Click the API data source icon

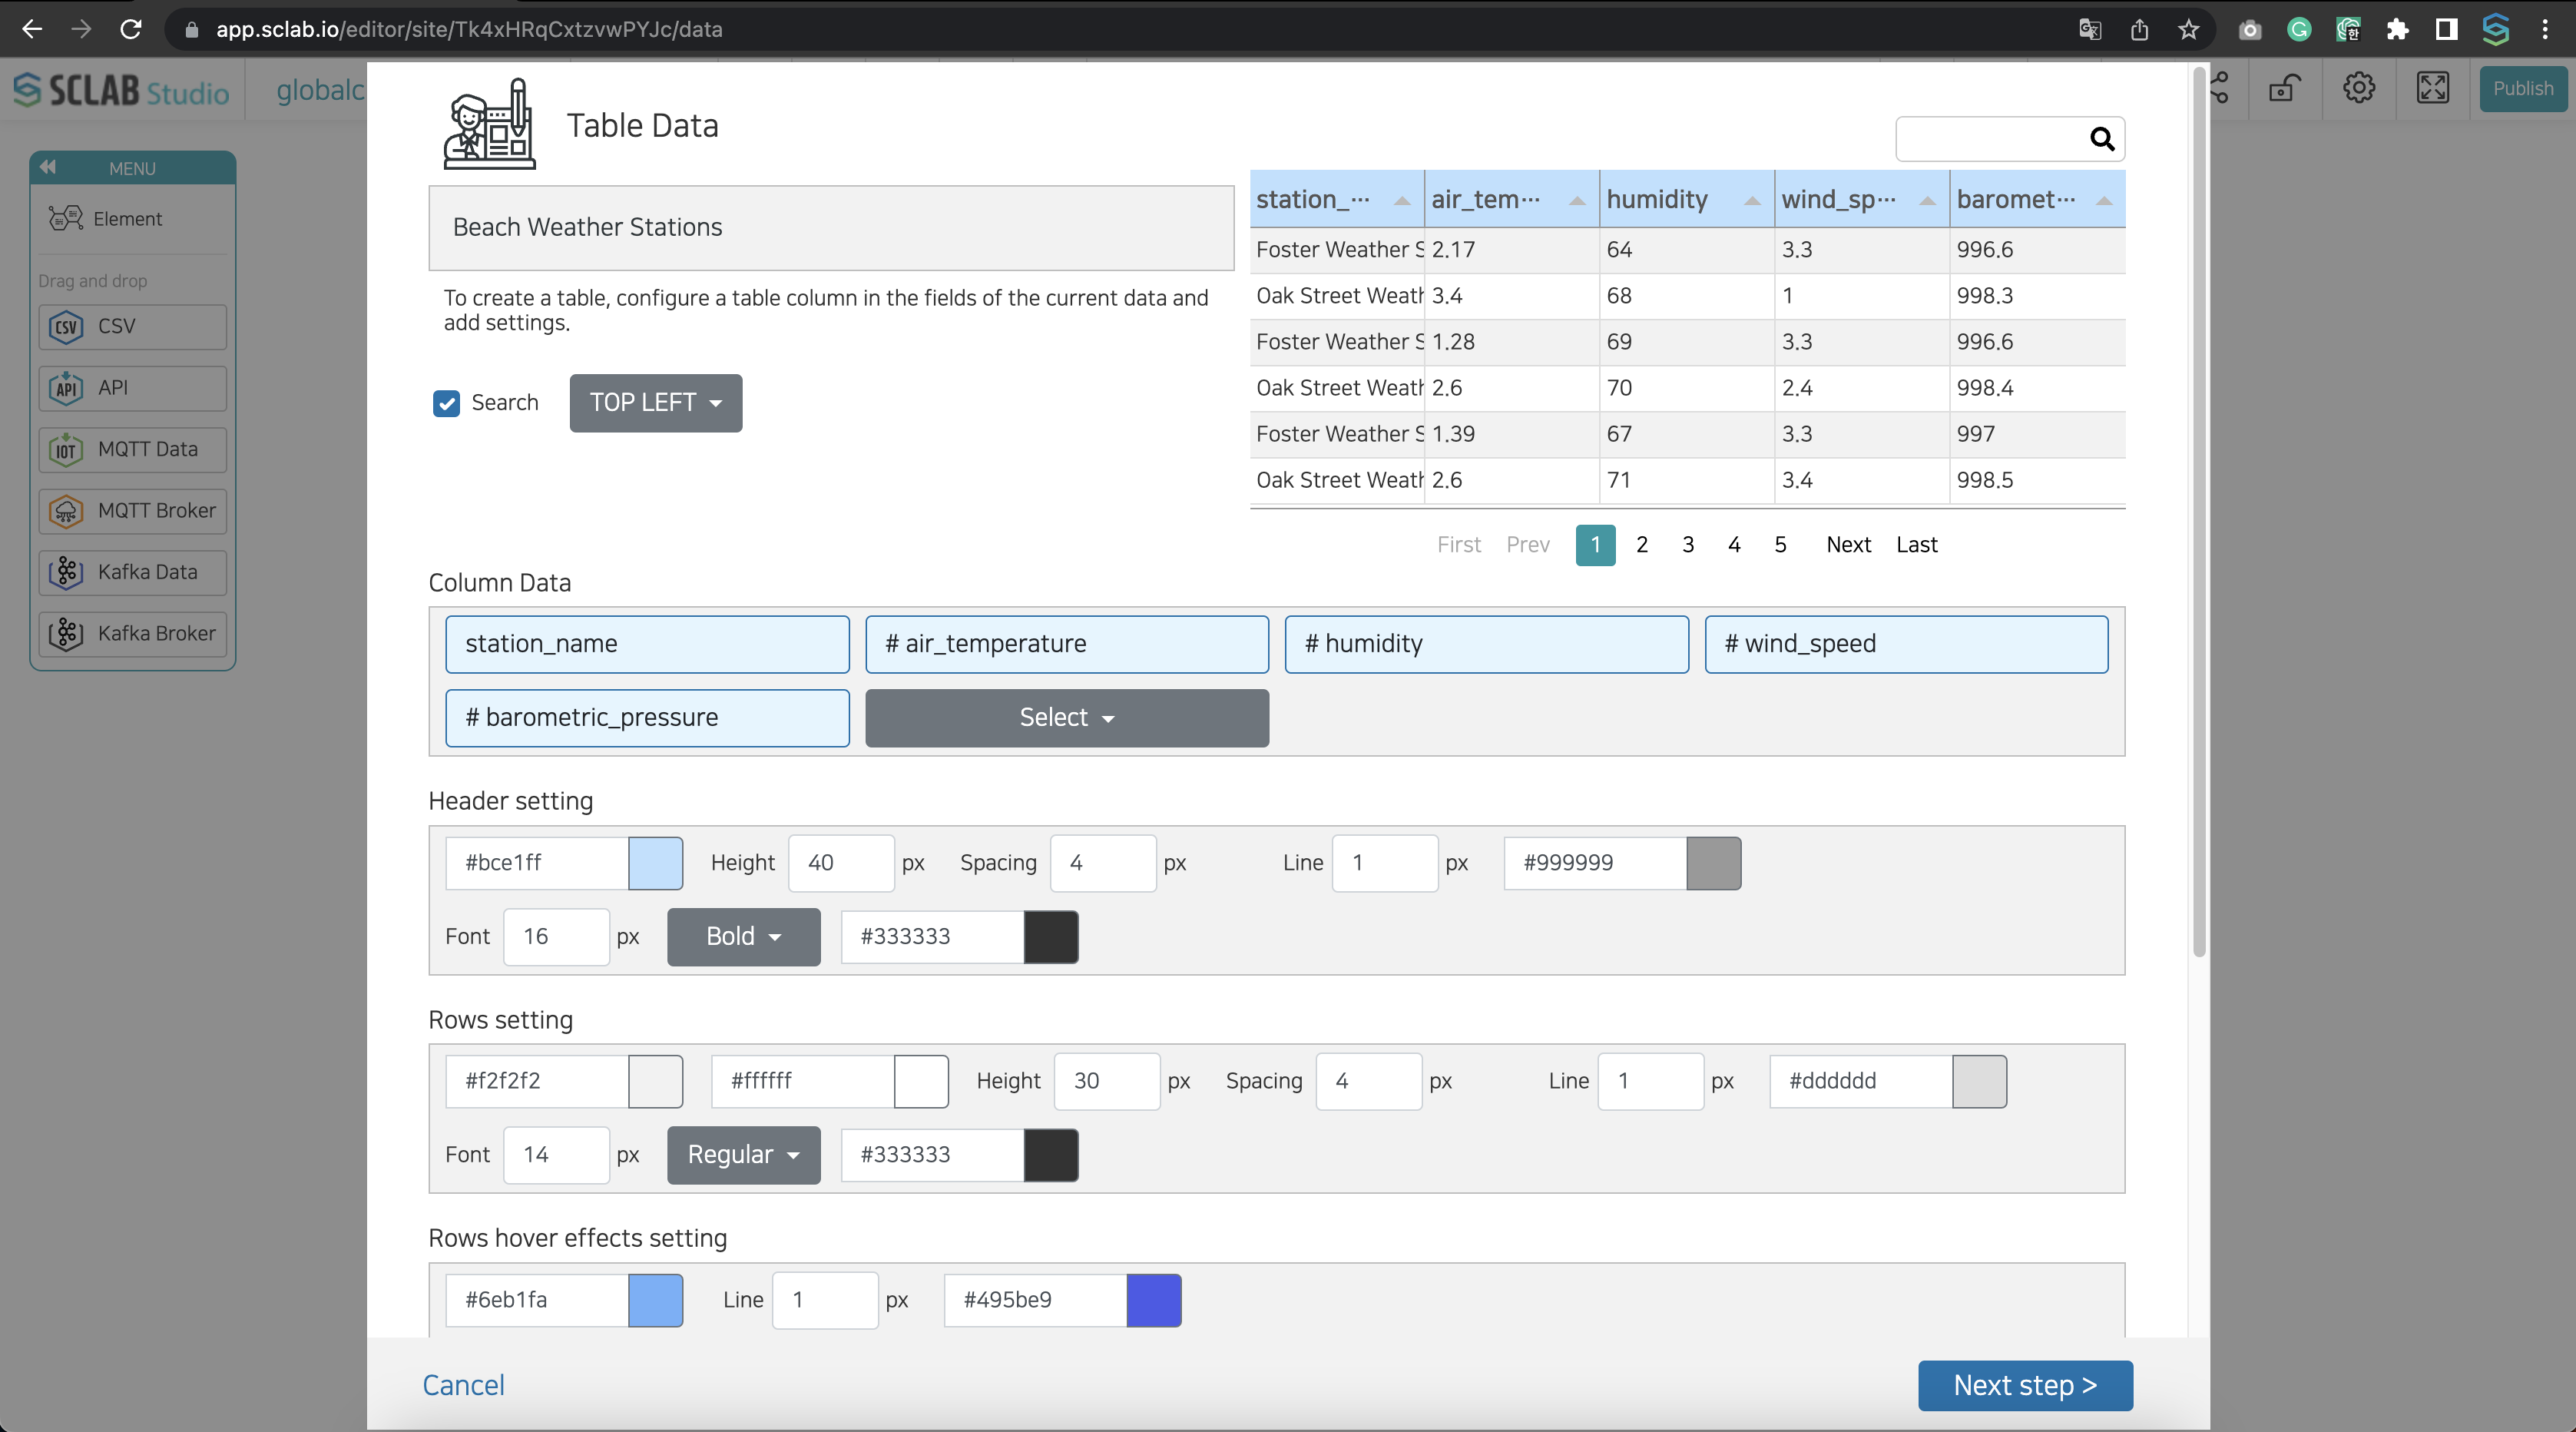(65, 386)
